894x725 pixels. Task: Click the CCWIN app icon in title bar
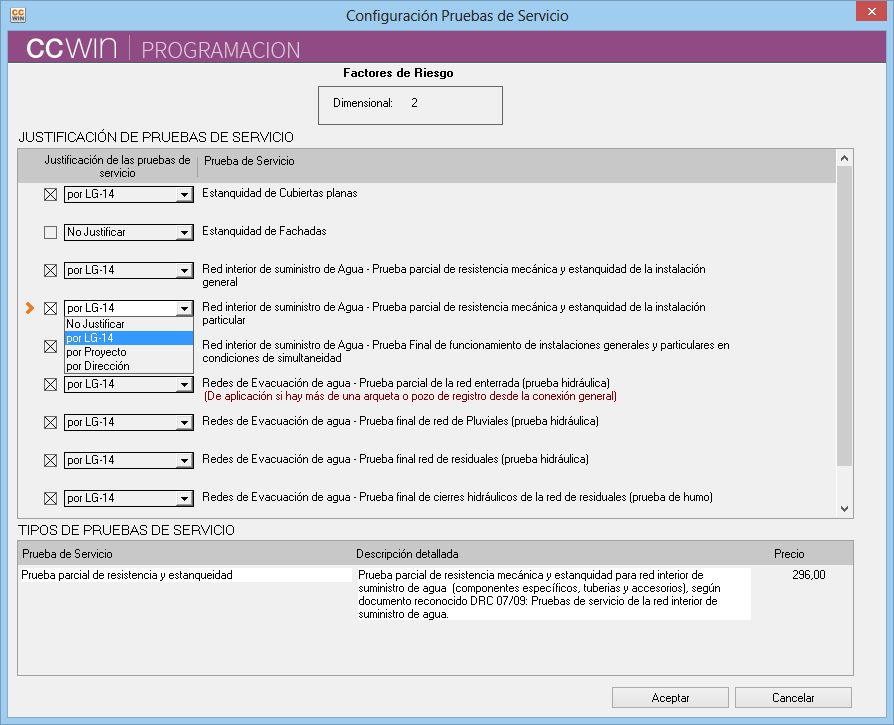tap(17, 15)
